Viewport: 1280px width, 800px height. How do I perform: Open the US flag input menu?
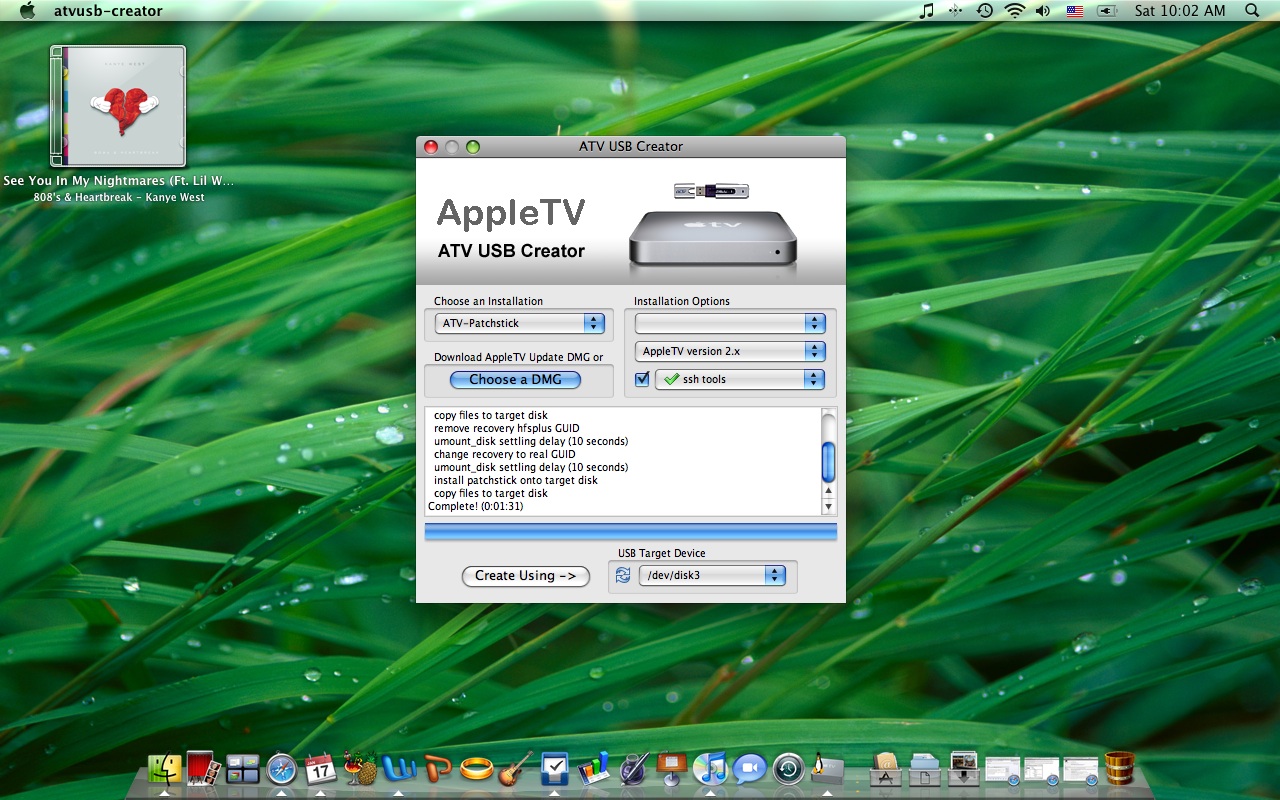click(x=1075, y=10)
